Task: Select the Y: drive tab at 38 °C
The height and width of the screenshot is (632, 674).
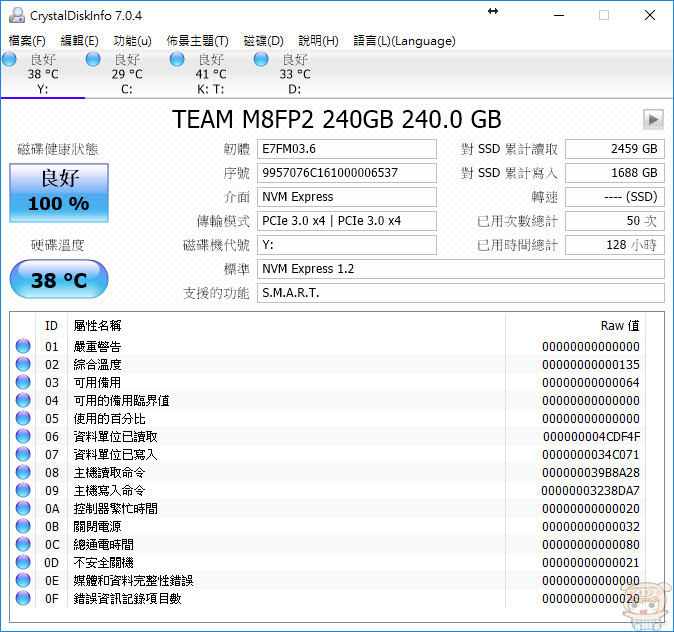Action: tap(43, 74)
